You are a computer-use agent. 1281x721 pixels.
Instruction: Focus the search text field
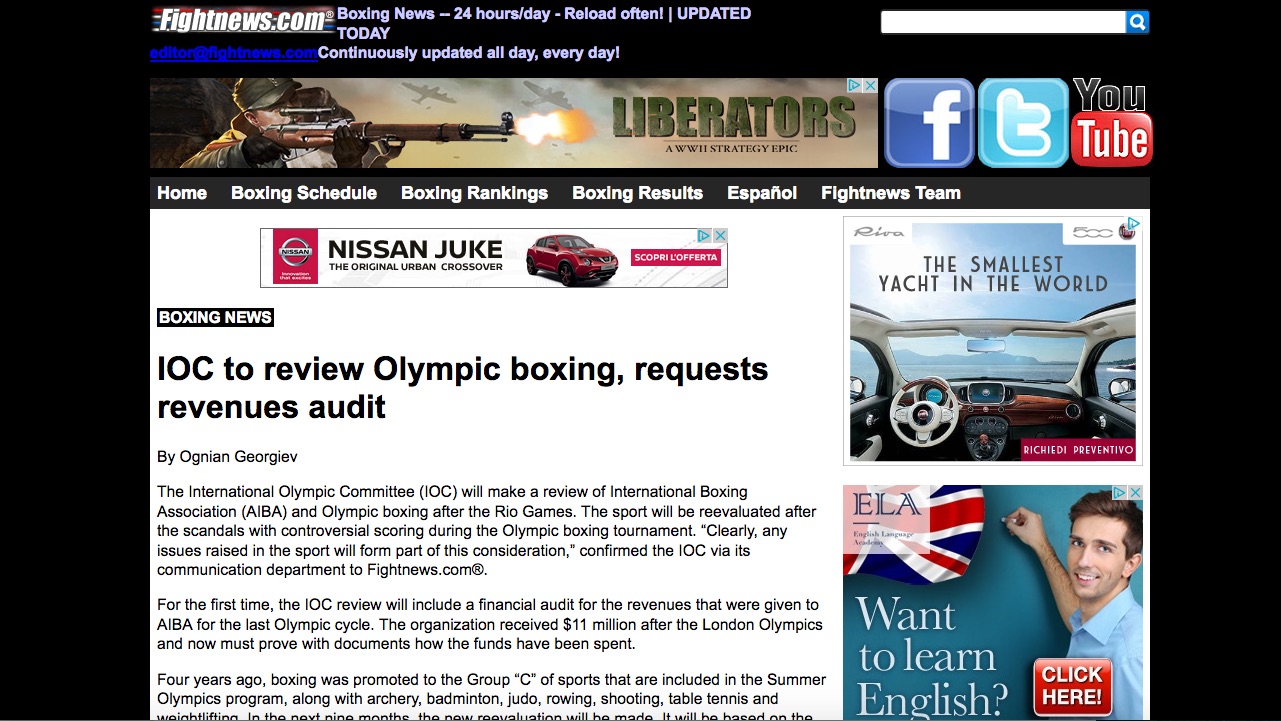1002,22
